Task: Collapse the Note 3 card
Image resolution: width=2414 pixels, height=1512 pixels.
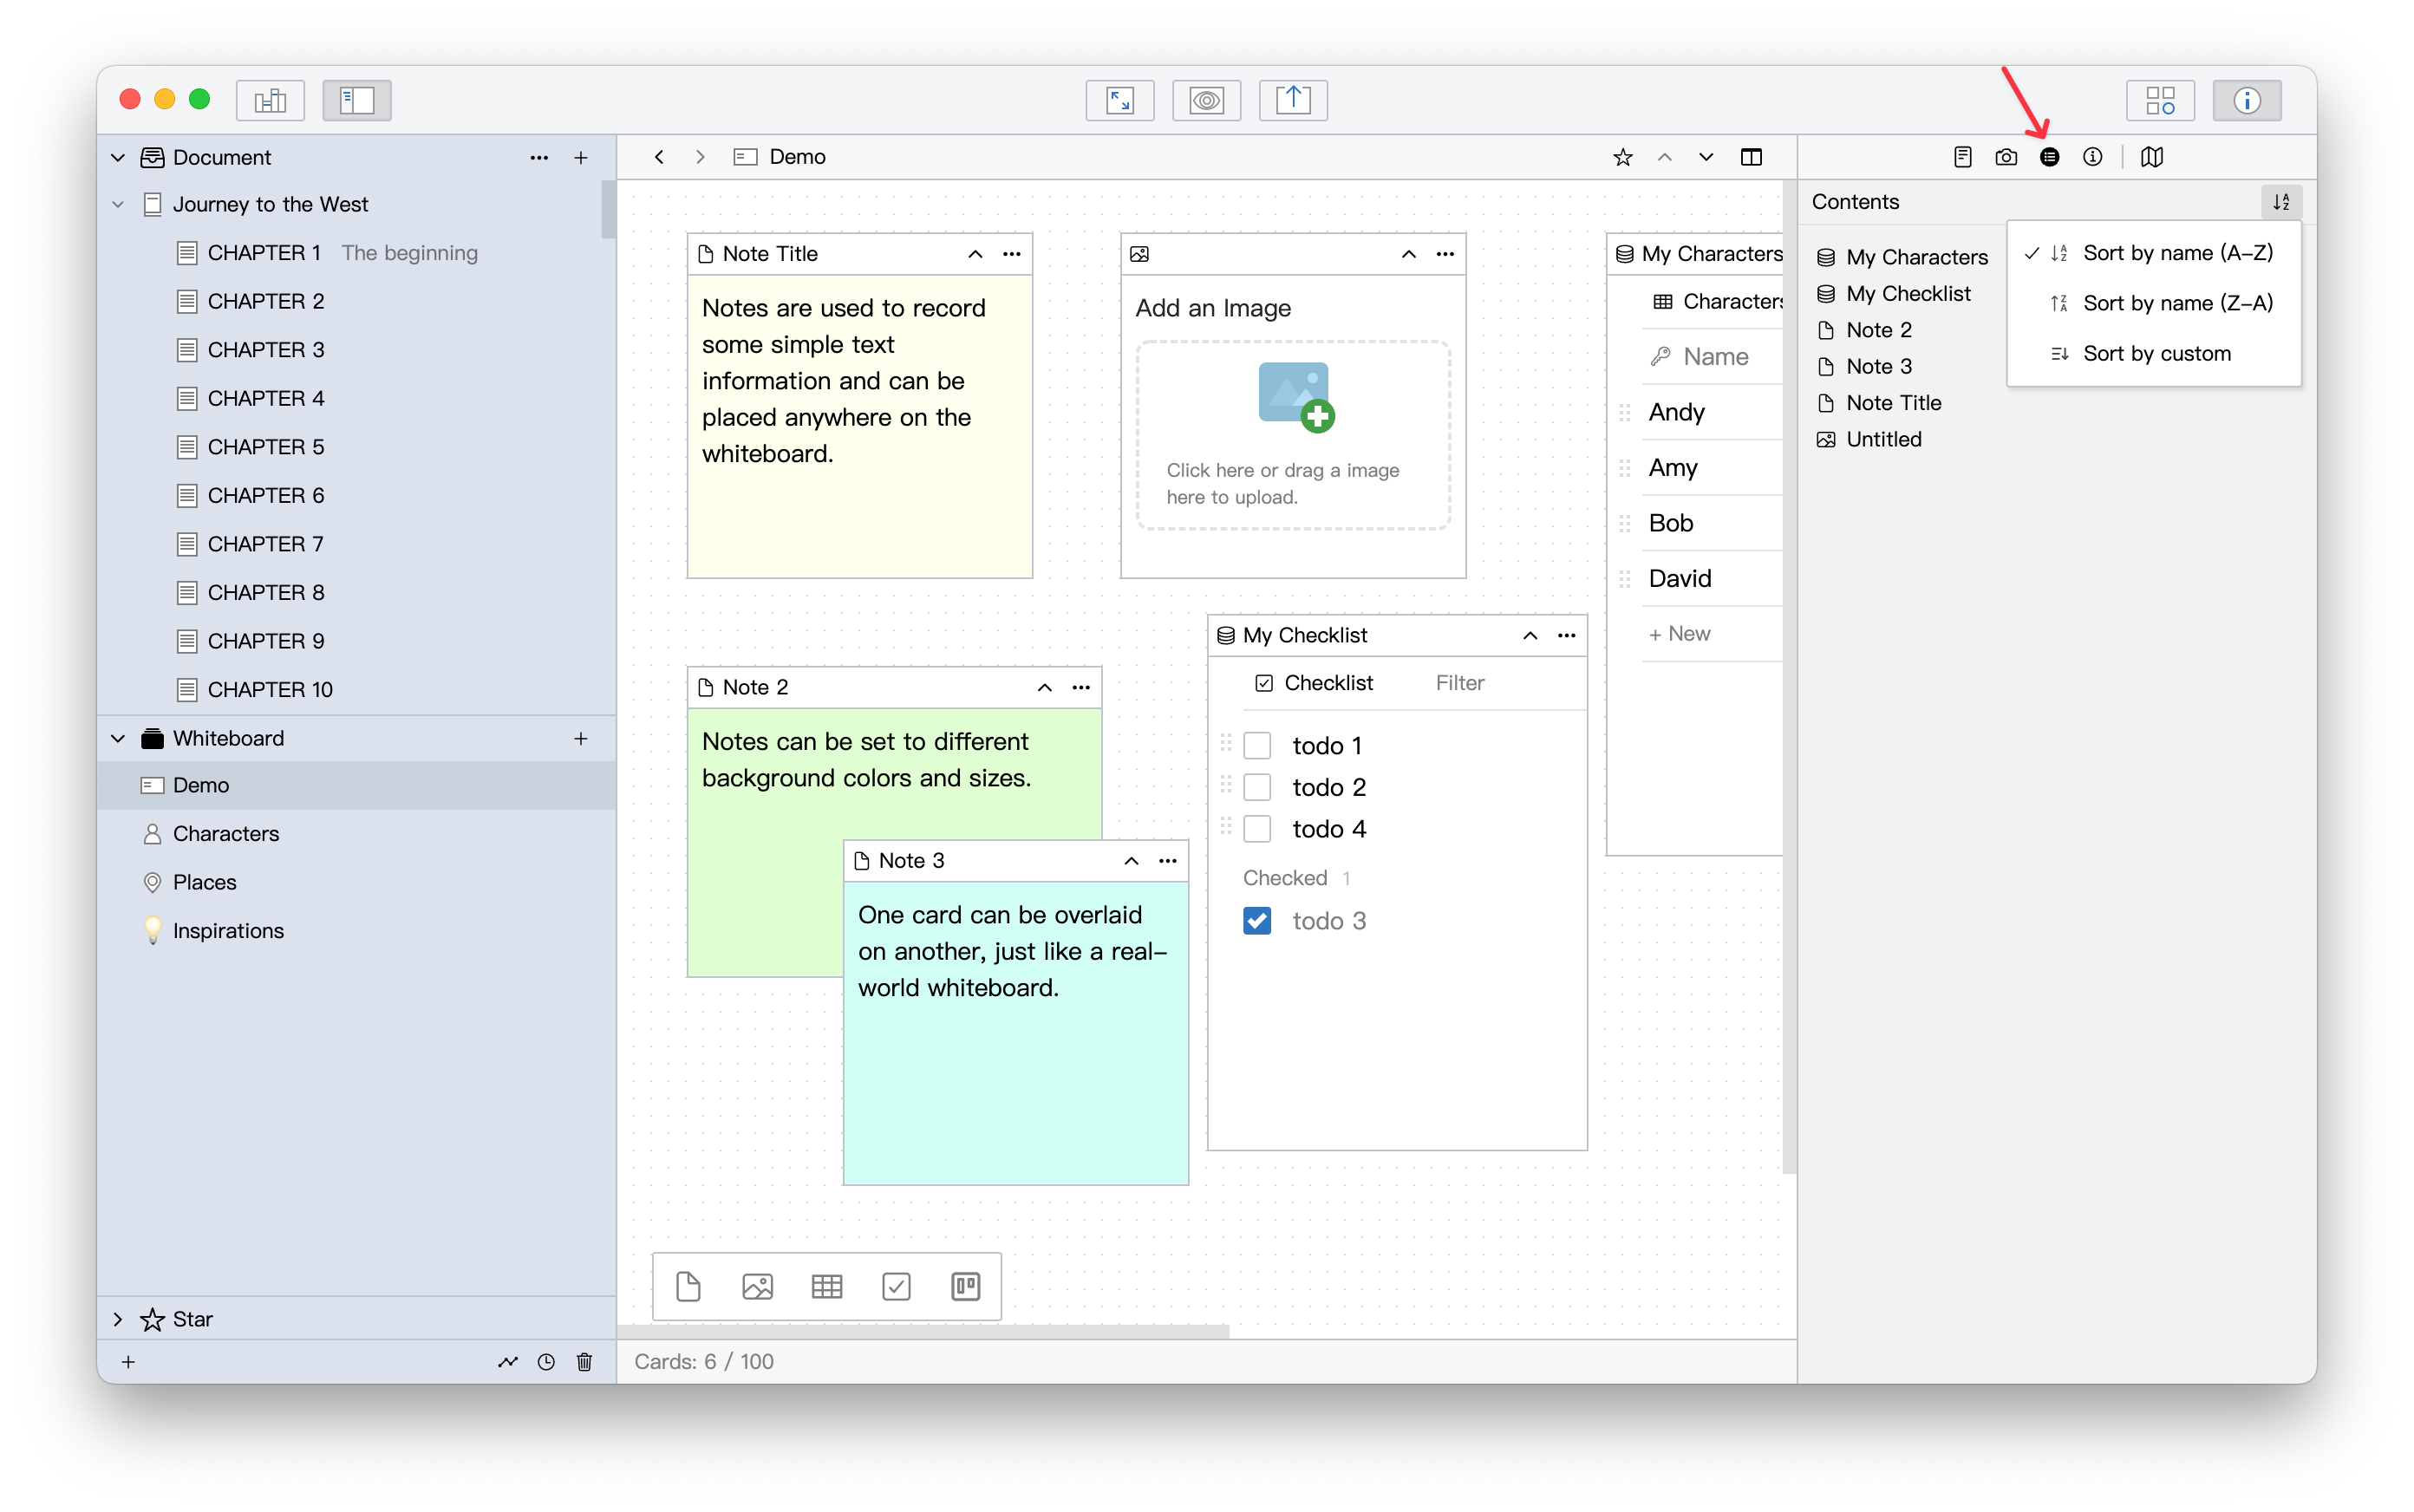Action: click(1131, 861)
